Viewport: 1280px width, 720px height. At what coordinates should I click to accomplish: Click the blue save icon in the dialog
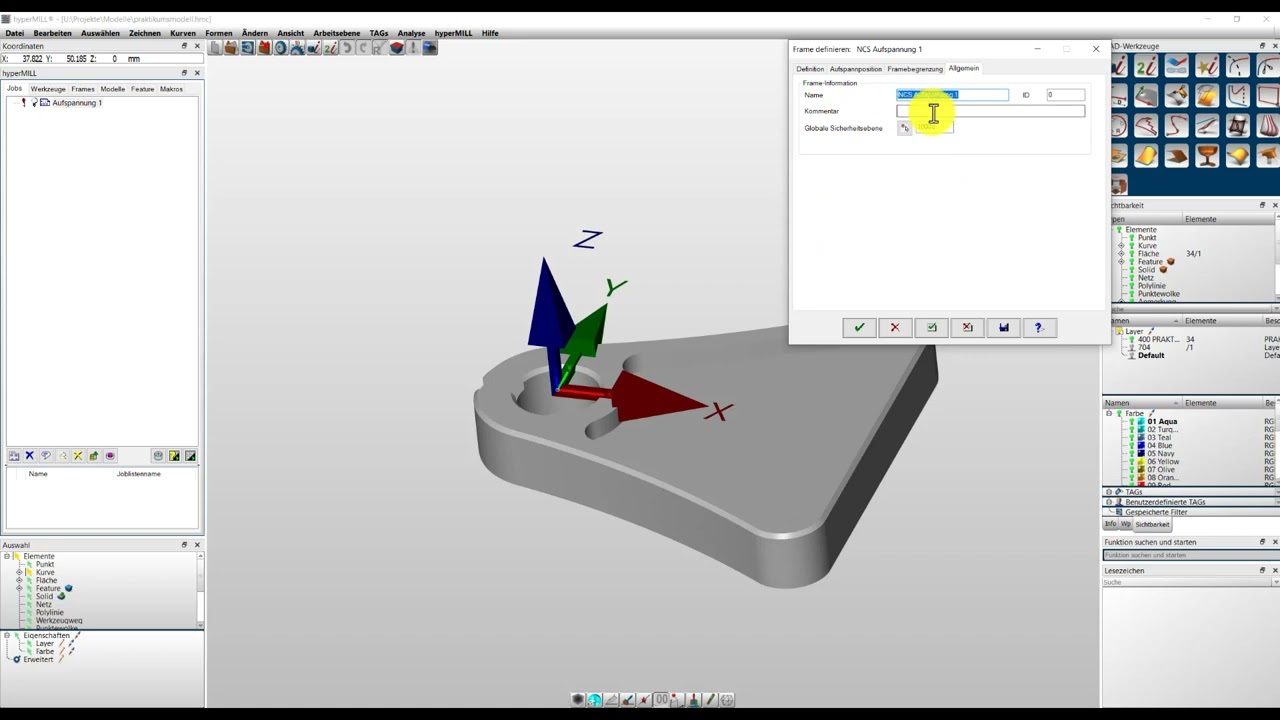pyautogui.click(x=1003, y=327)
